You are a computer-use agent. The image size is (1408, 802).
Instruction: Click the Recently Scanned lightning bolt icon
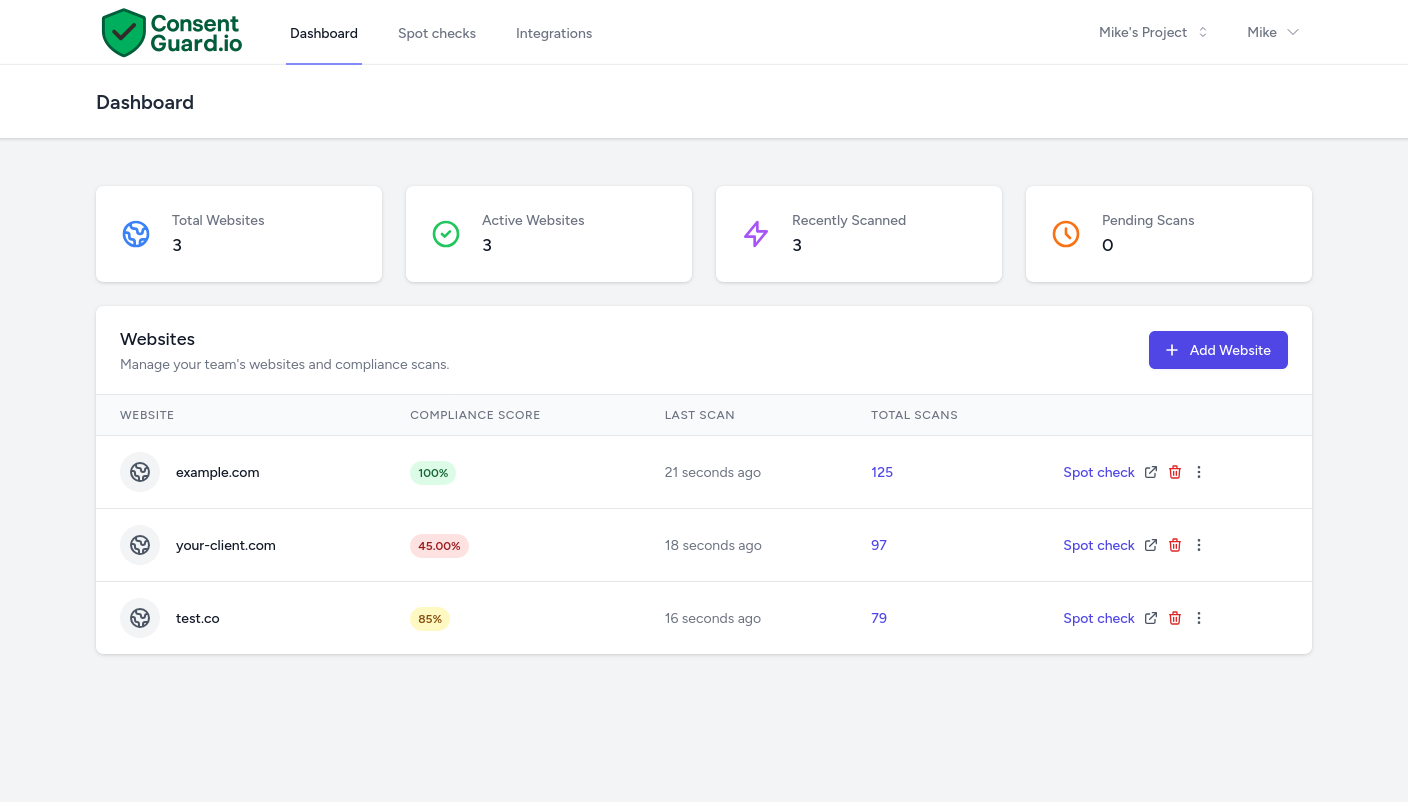tap(756, 234)
